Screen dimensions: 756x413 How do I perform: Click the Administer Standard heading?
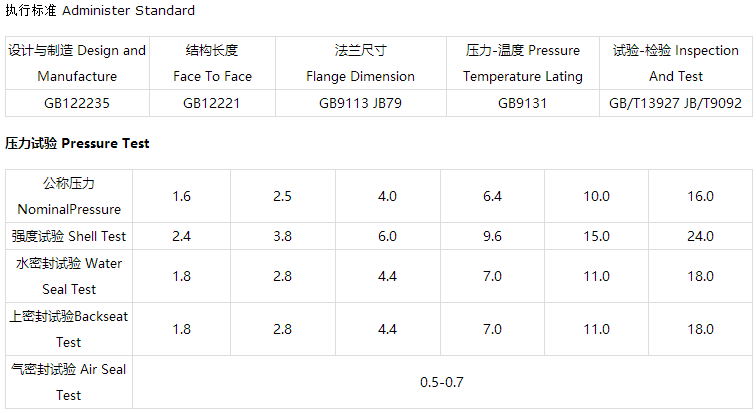pyautogui.click(x=100, y=11)
